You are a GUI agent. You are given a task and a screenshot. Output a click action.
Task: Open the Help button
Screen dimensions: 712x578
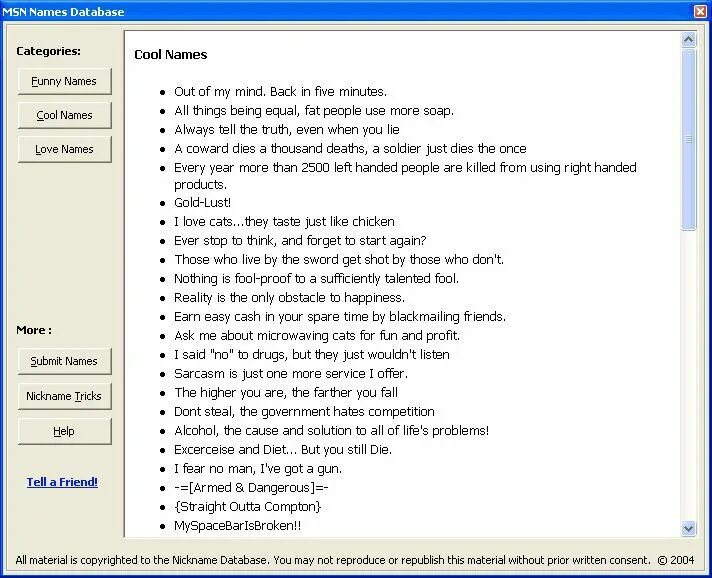pos(64,431)
